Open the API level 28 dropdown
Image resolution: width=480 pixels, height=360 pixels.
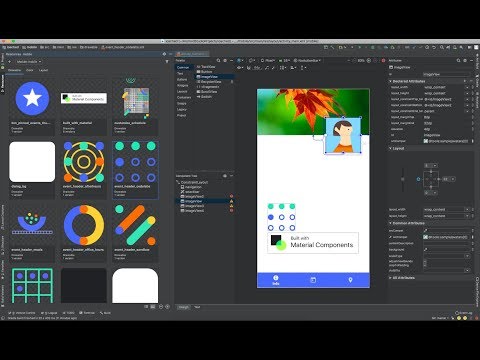[285, 61]
